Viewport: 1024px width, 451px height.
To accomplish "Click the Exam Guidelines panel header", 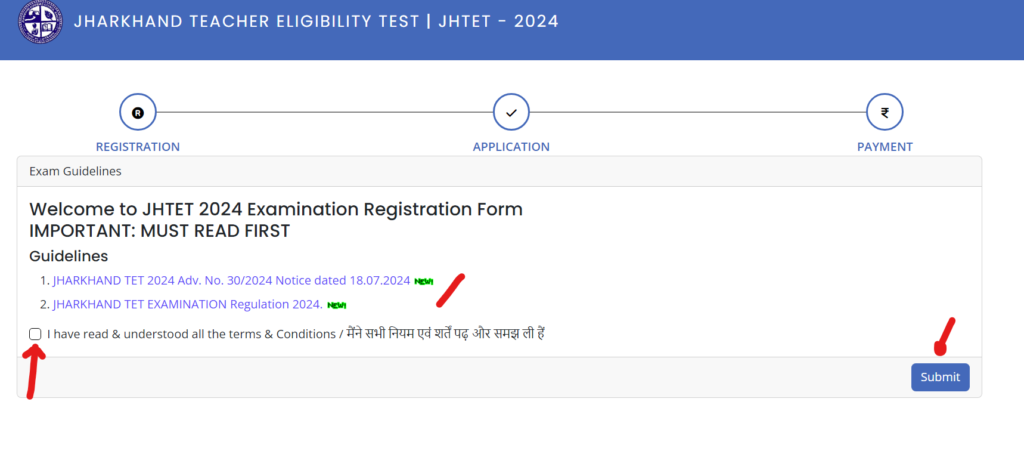I will [x=499, y=172].
